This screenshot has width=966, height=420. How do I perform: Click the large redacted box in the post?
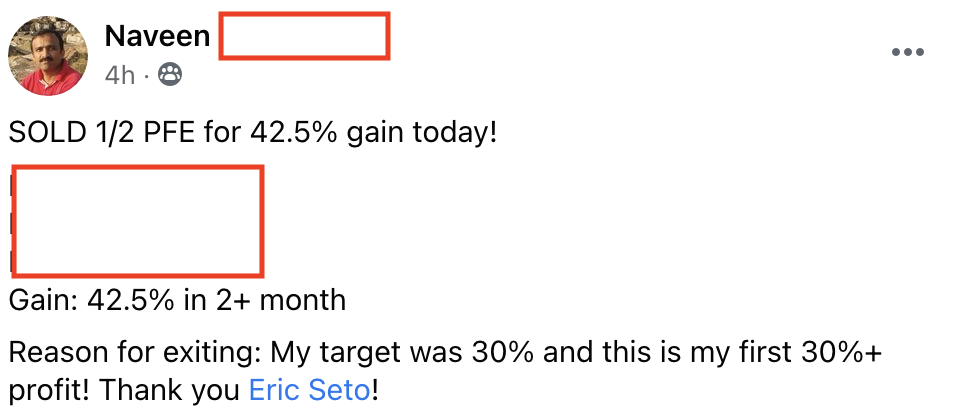[x=138, y=220]
